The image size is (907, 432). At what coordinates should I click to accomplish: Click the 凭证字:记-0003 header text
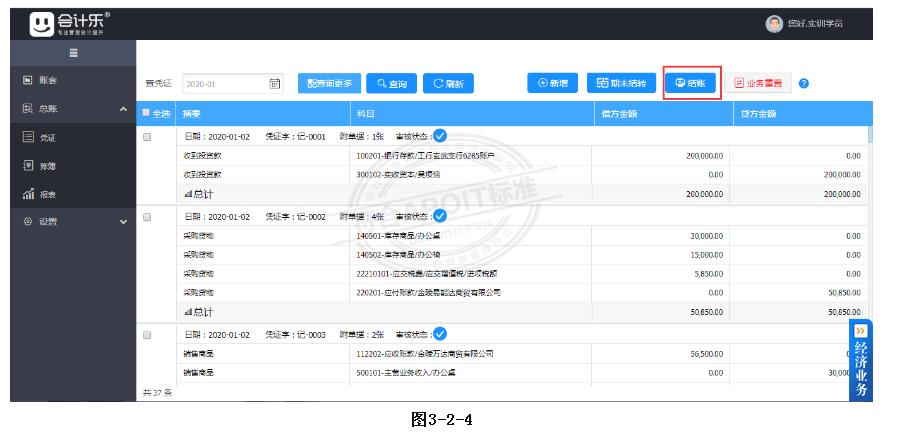pyautogui.click(x=295, y=335)
